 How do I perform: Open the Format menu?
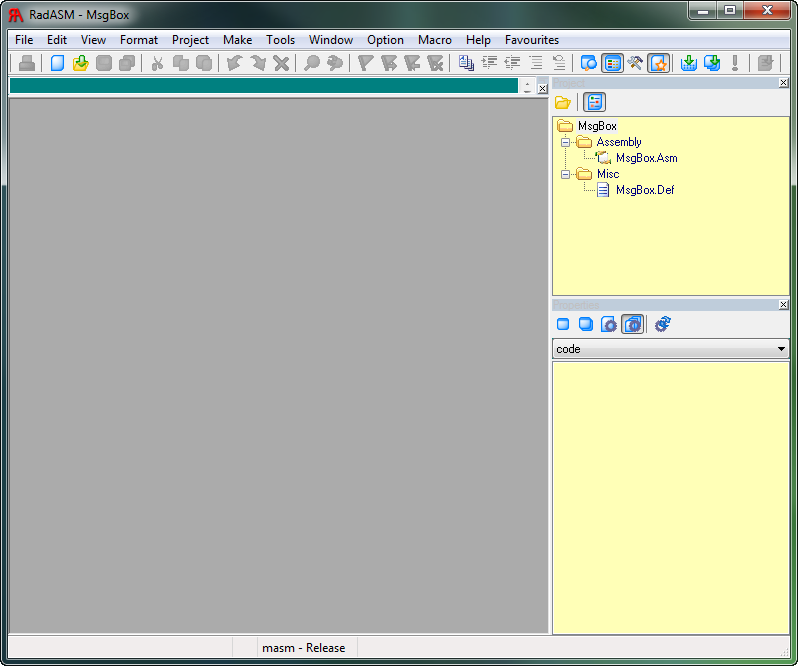click(139, 40)
